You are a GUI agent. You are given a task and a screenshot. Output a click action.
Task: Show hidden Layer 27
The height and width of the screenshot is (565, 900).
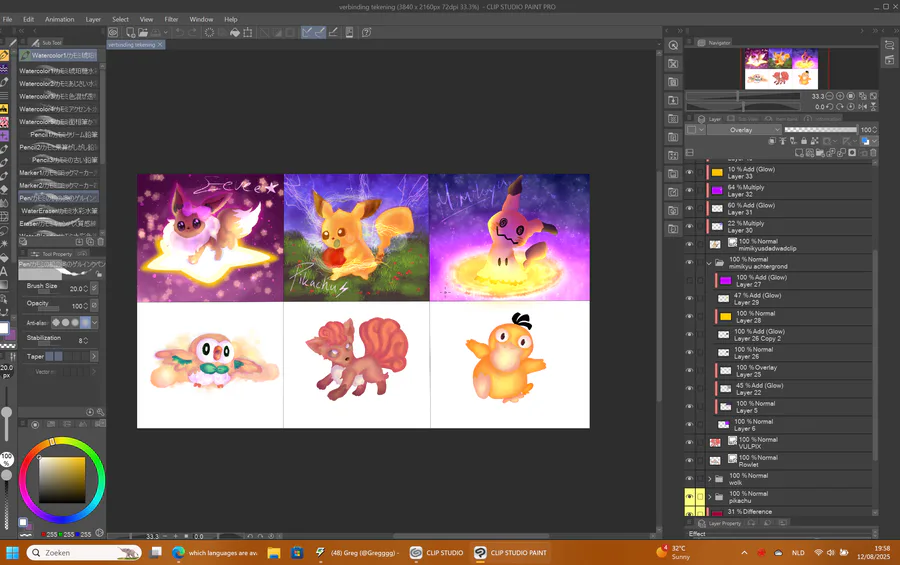point(689,280)
